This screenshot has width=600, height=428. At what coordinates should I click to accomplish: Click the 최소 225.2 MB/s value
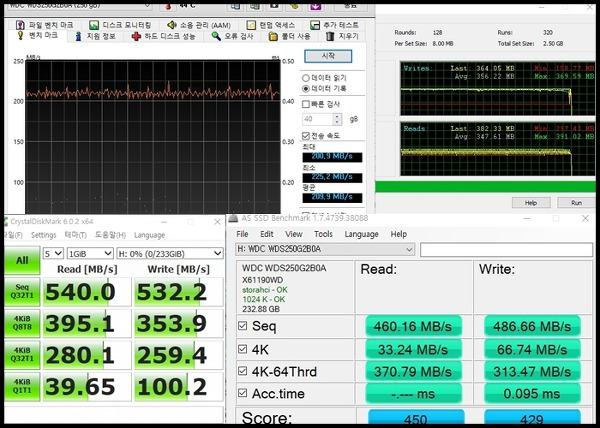[x=332, y=177]
